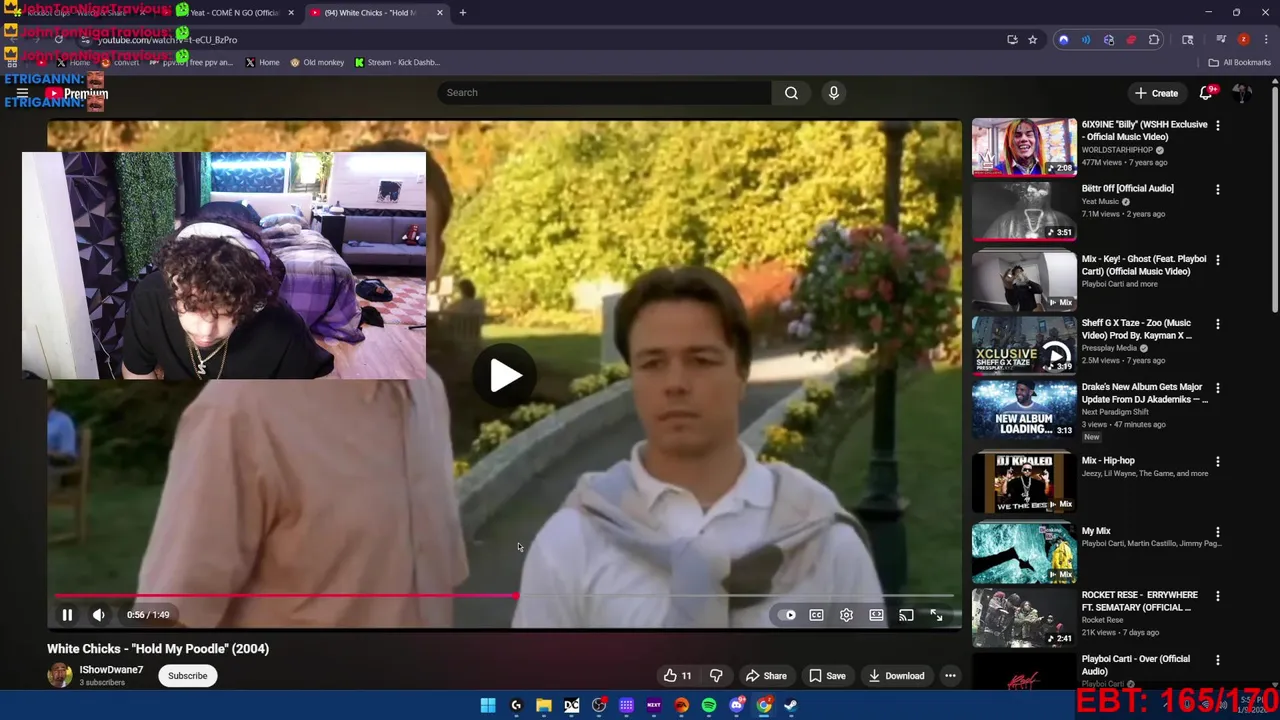The width and height of the screenshot is (1280, 720).
Task: Open Windows Start menu
Action: click(487, 705)
